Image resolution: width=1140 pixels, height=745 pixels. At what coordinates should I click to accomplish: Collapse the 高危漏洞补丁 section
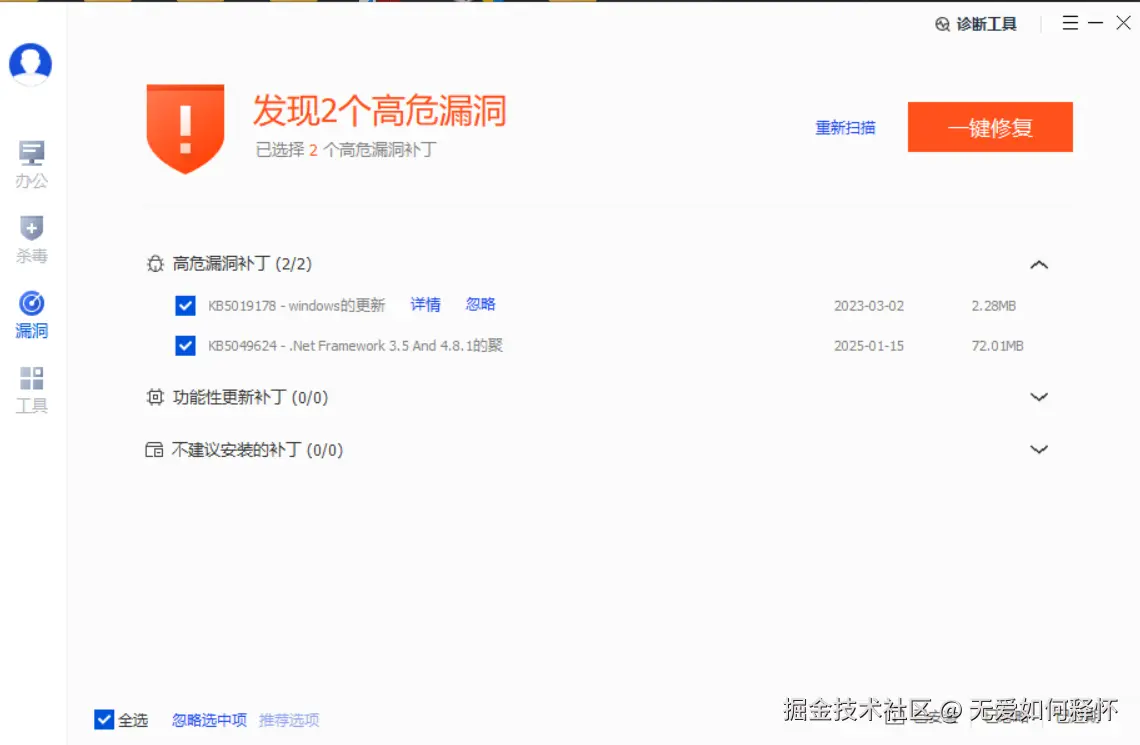click(x=1039, y=265)
